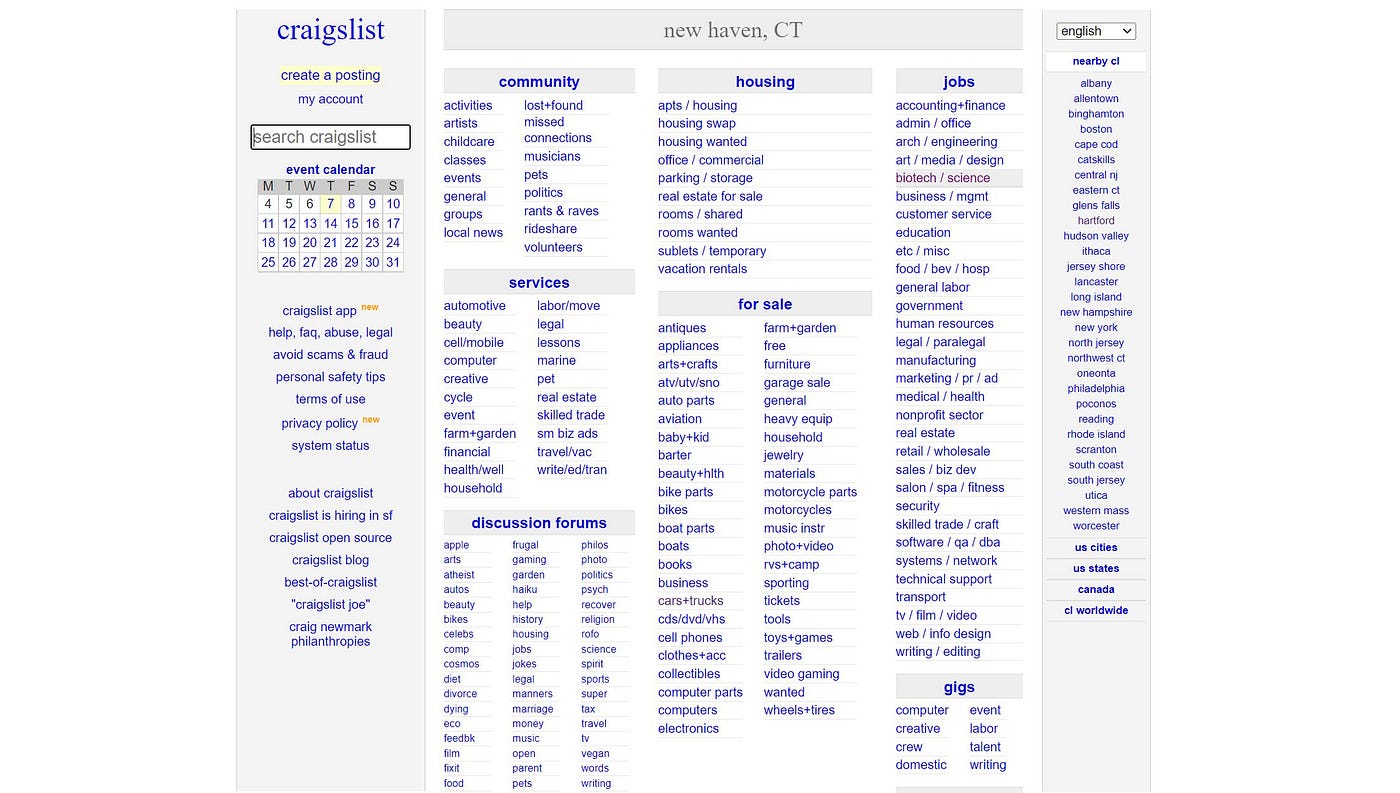1400x793 pixels.
Task: Open the talent gigs link
Action: [985, 747]
